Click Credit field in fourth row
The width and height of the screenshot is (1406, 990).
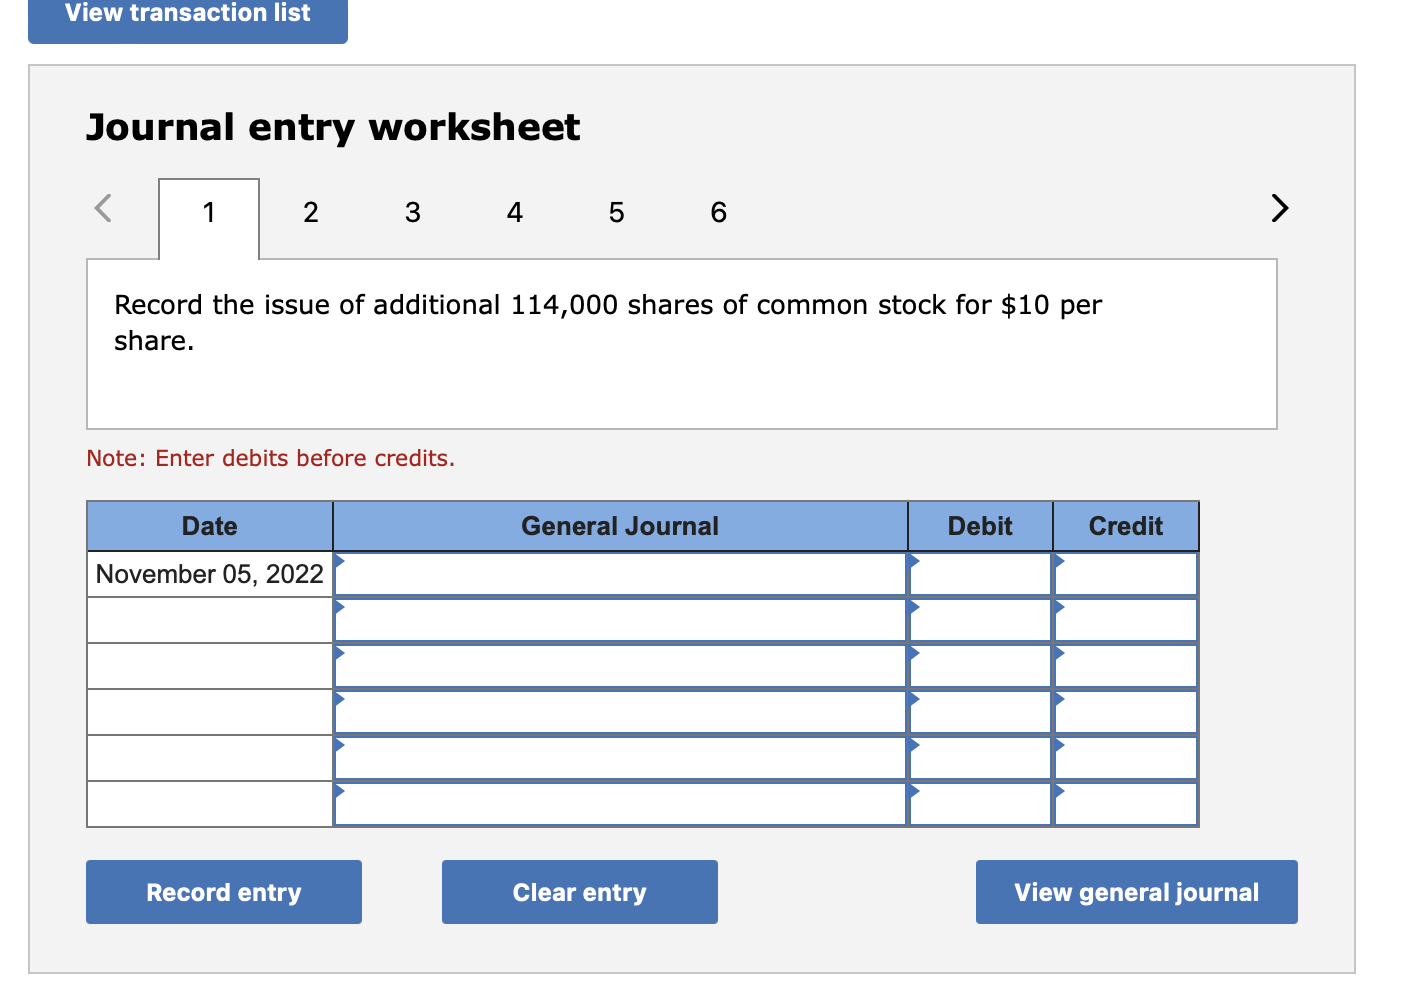tap(1126, 712)
